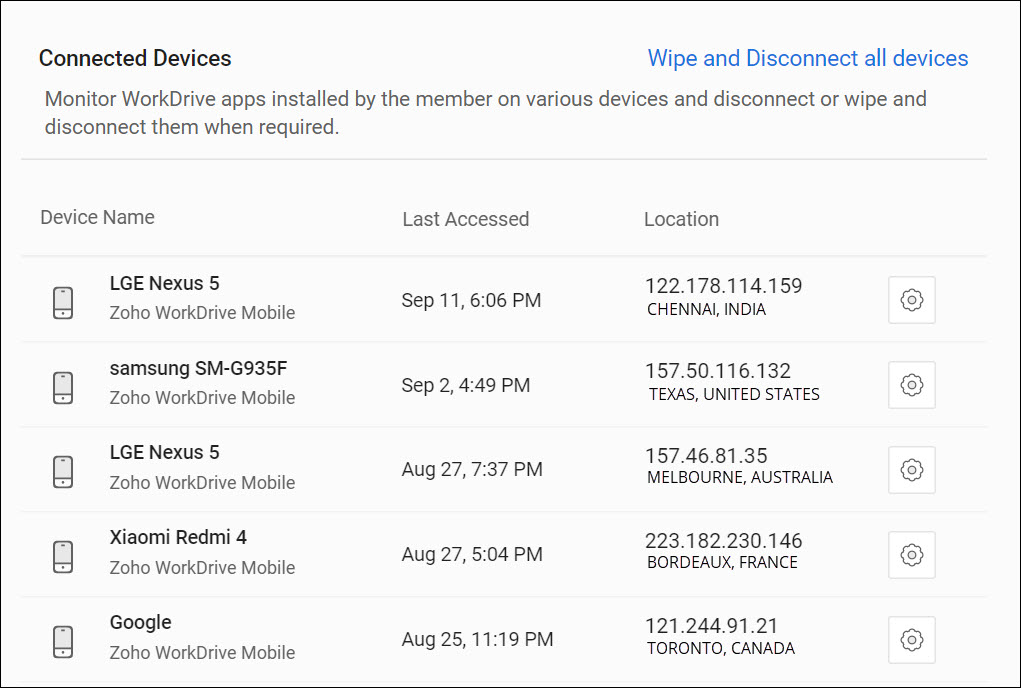Click IP address 122.178.114.159
This screenshot has width=1021, height=688.
[723, 286]
